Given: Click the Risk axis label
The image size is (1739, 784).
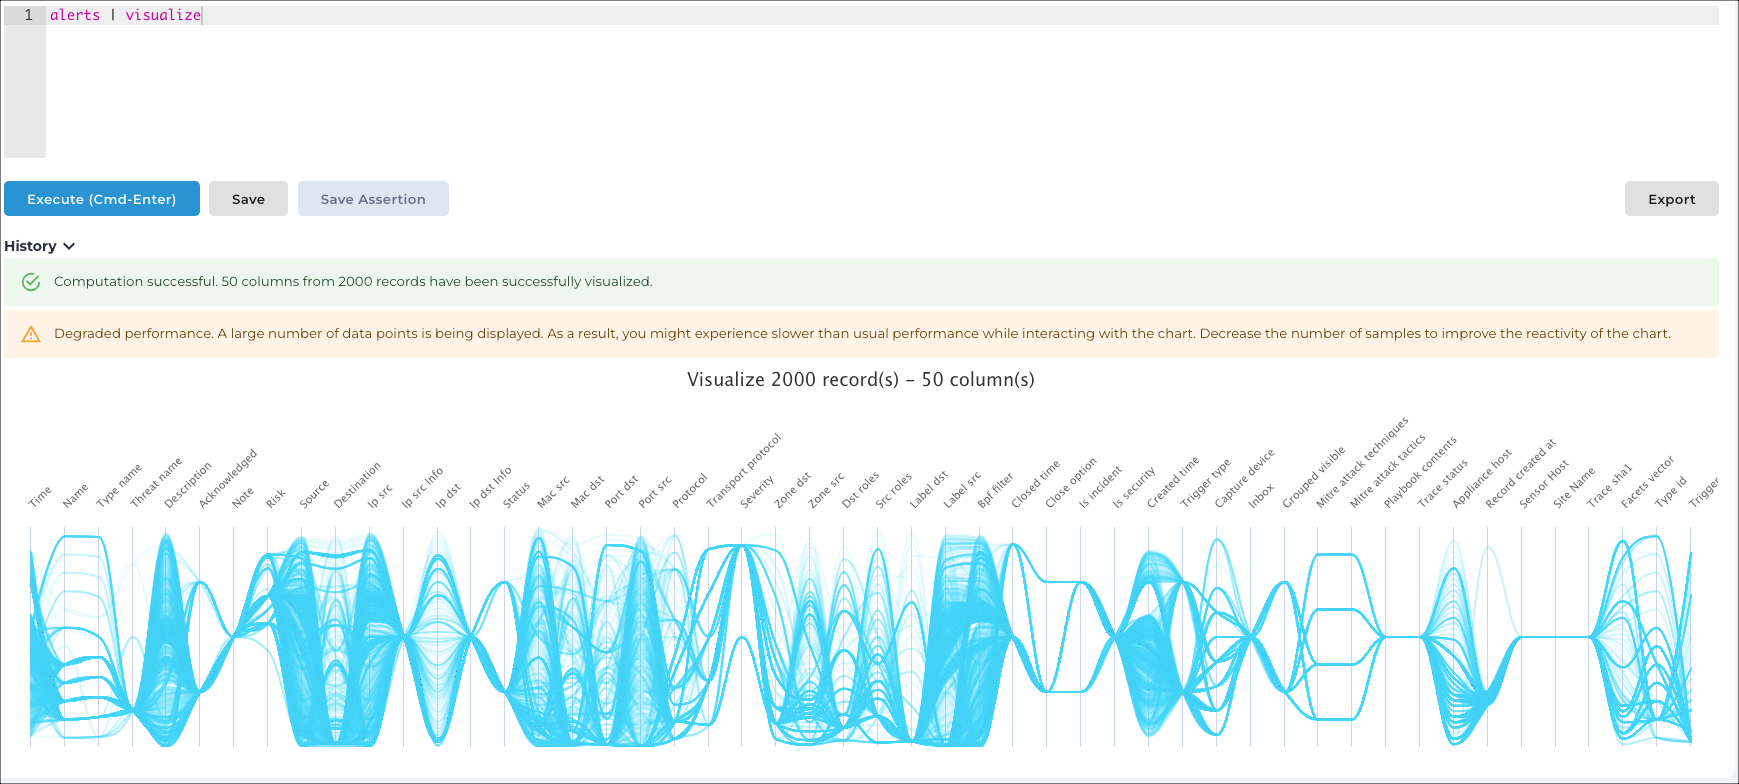Looking at the screenshot, I should click(276, 497).
